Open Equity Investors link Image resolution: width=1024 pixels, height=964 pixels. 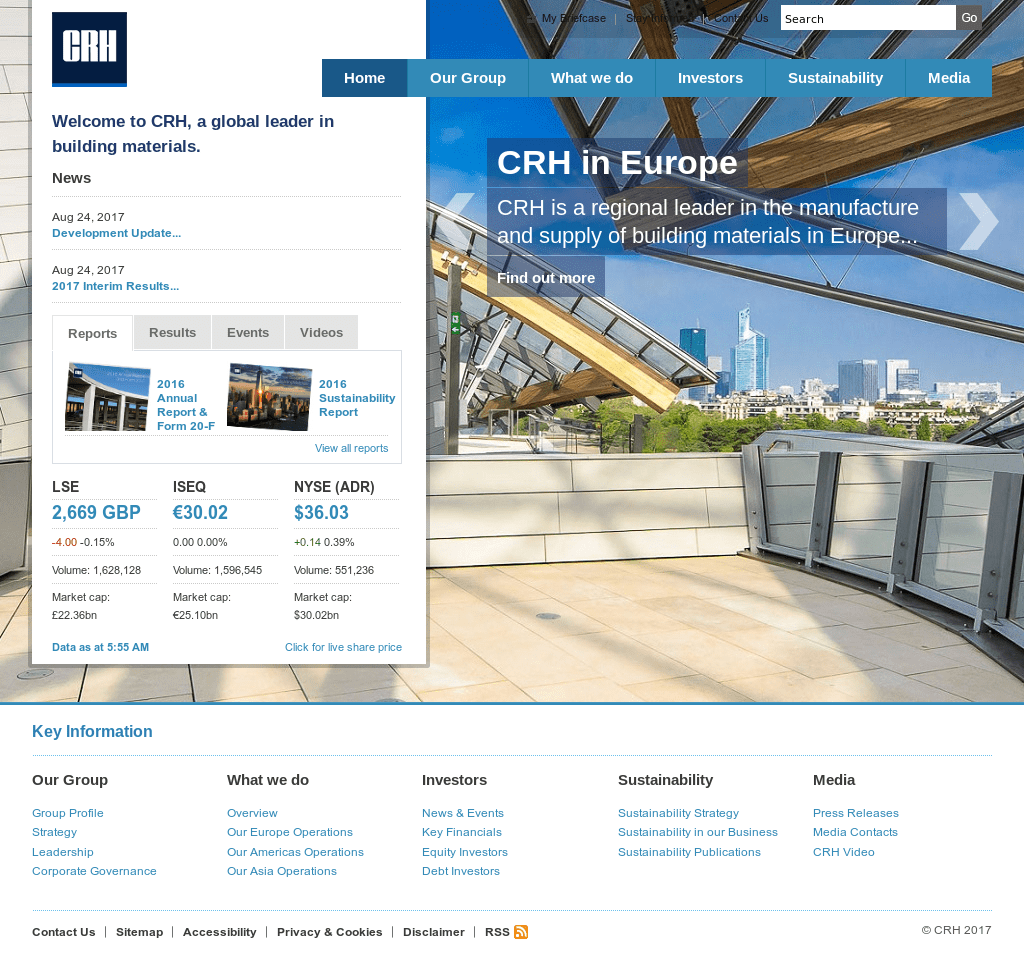464,852
